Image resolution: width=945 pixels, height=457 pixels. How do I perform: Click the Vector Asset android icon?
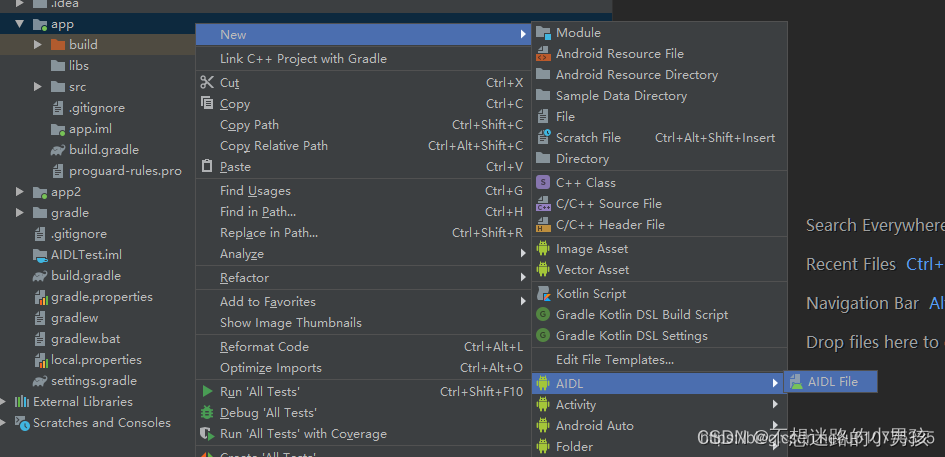[543, 269]
